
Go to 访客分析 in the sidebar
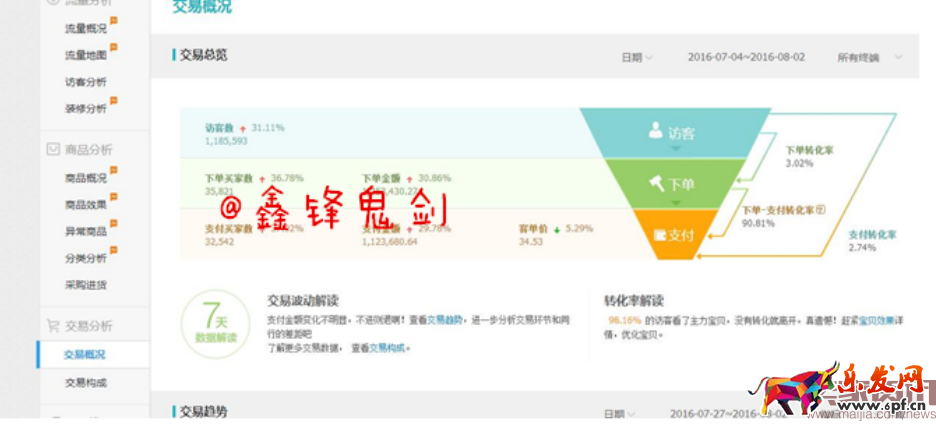click(85, 82)
